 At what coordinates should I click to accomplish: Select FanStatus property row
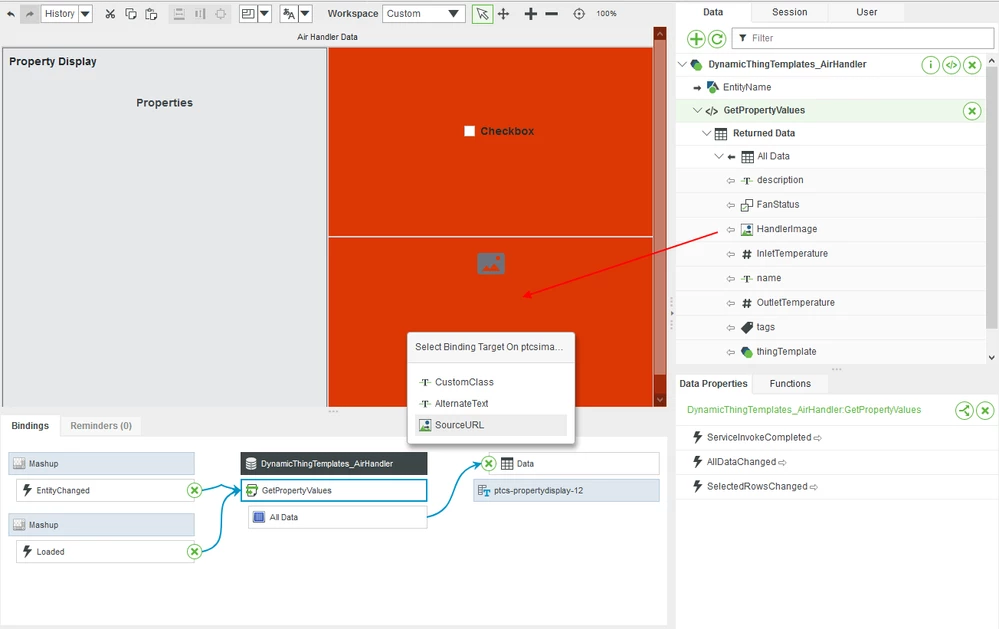(831, 205)
